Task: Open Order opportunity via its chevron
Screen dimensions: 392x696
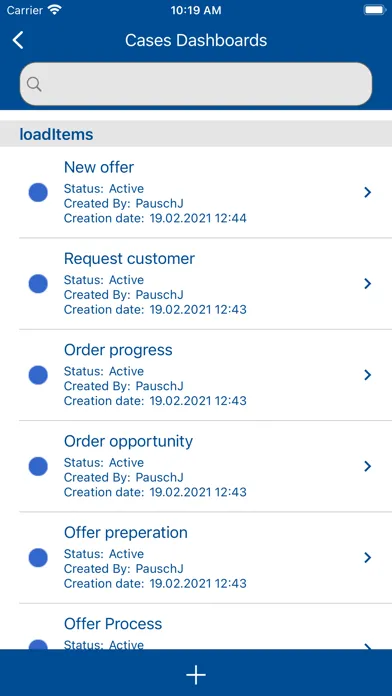Action: coord(368,466)
